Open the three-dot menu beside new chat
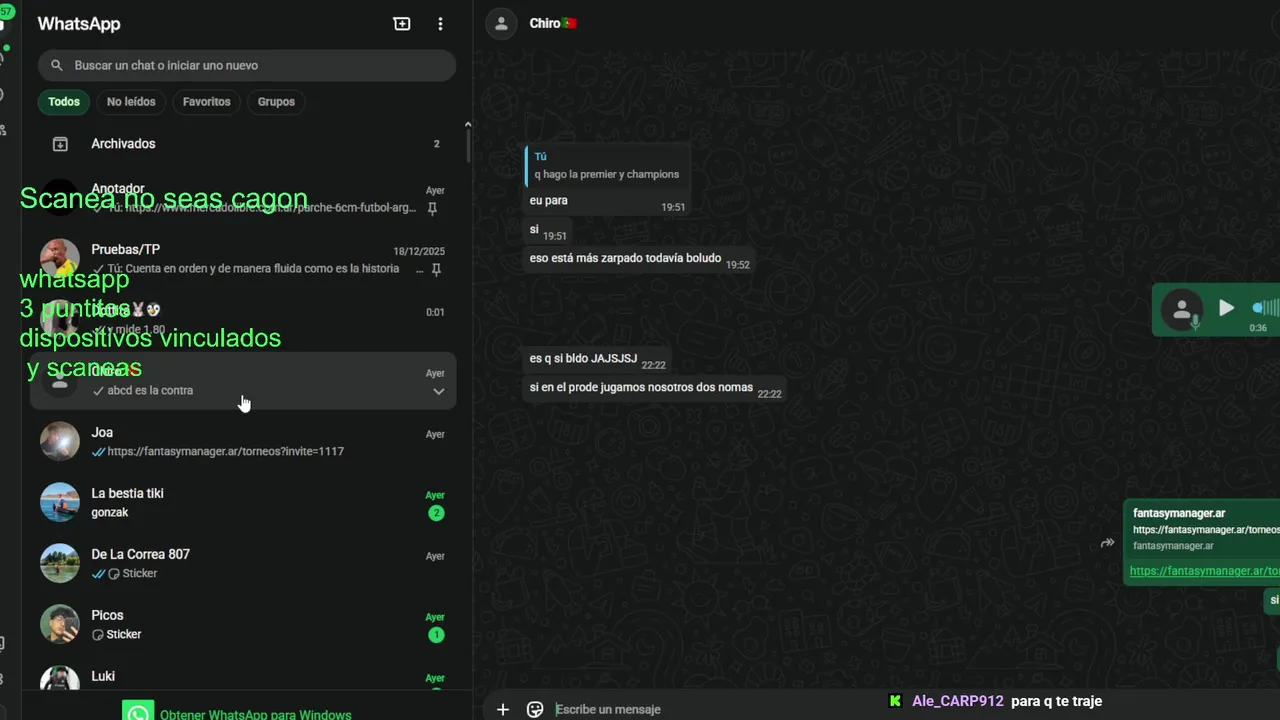 [440, 24]
